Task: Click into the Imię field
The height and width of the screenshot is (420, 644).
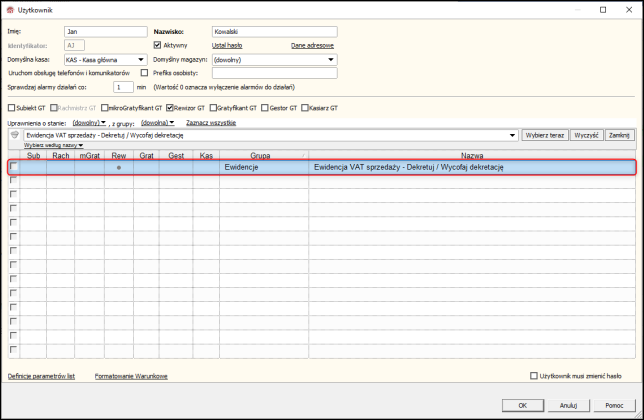Action: (106, 32)
